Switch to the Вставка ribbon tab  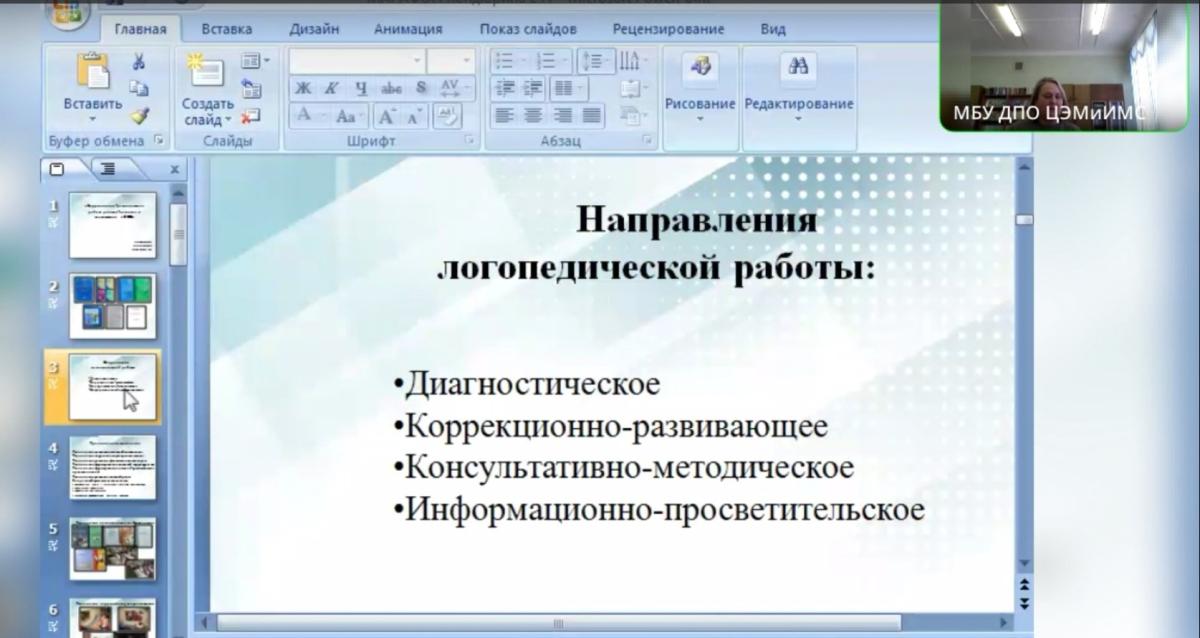226,29
